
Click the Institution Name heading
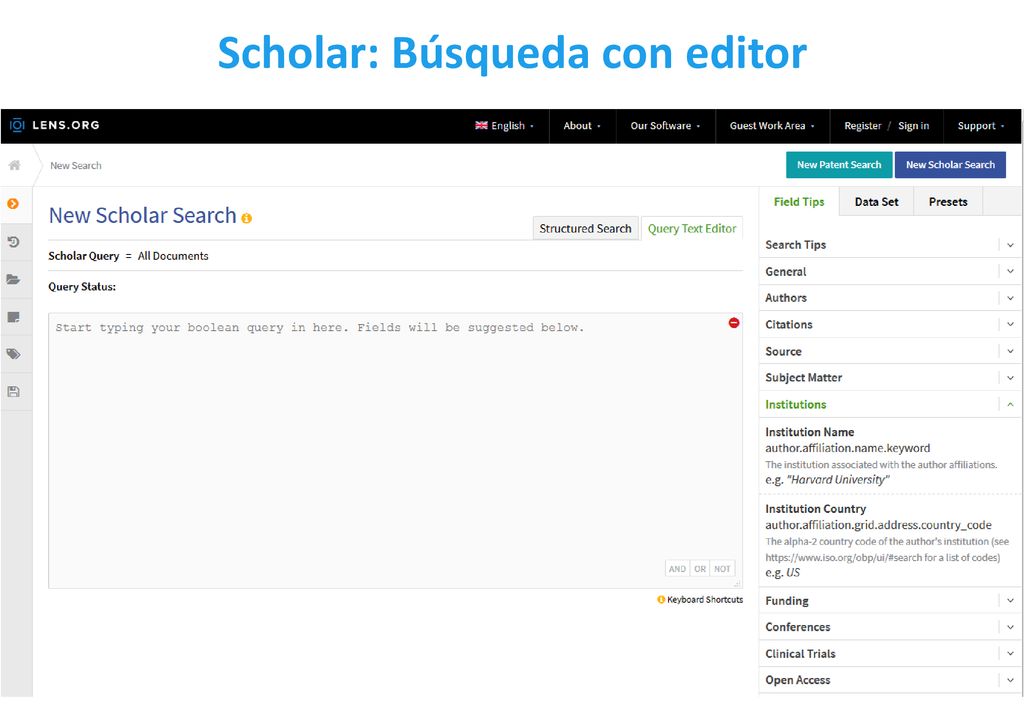(809, 432)
